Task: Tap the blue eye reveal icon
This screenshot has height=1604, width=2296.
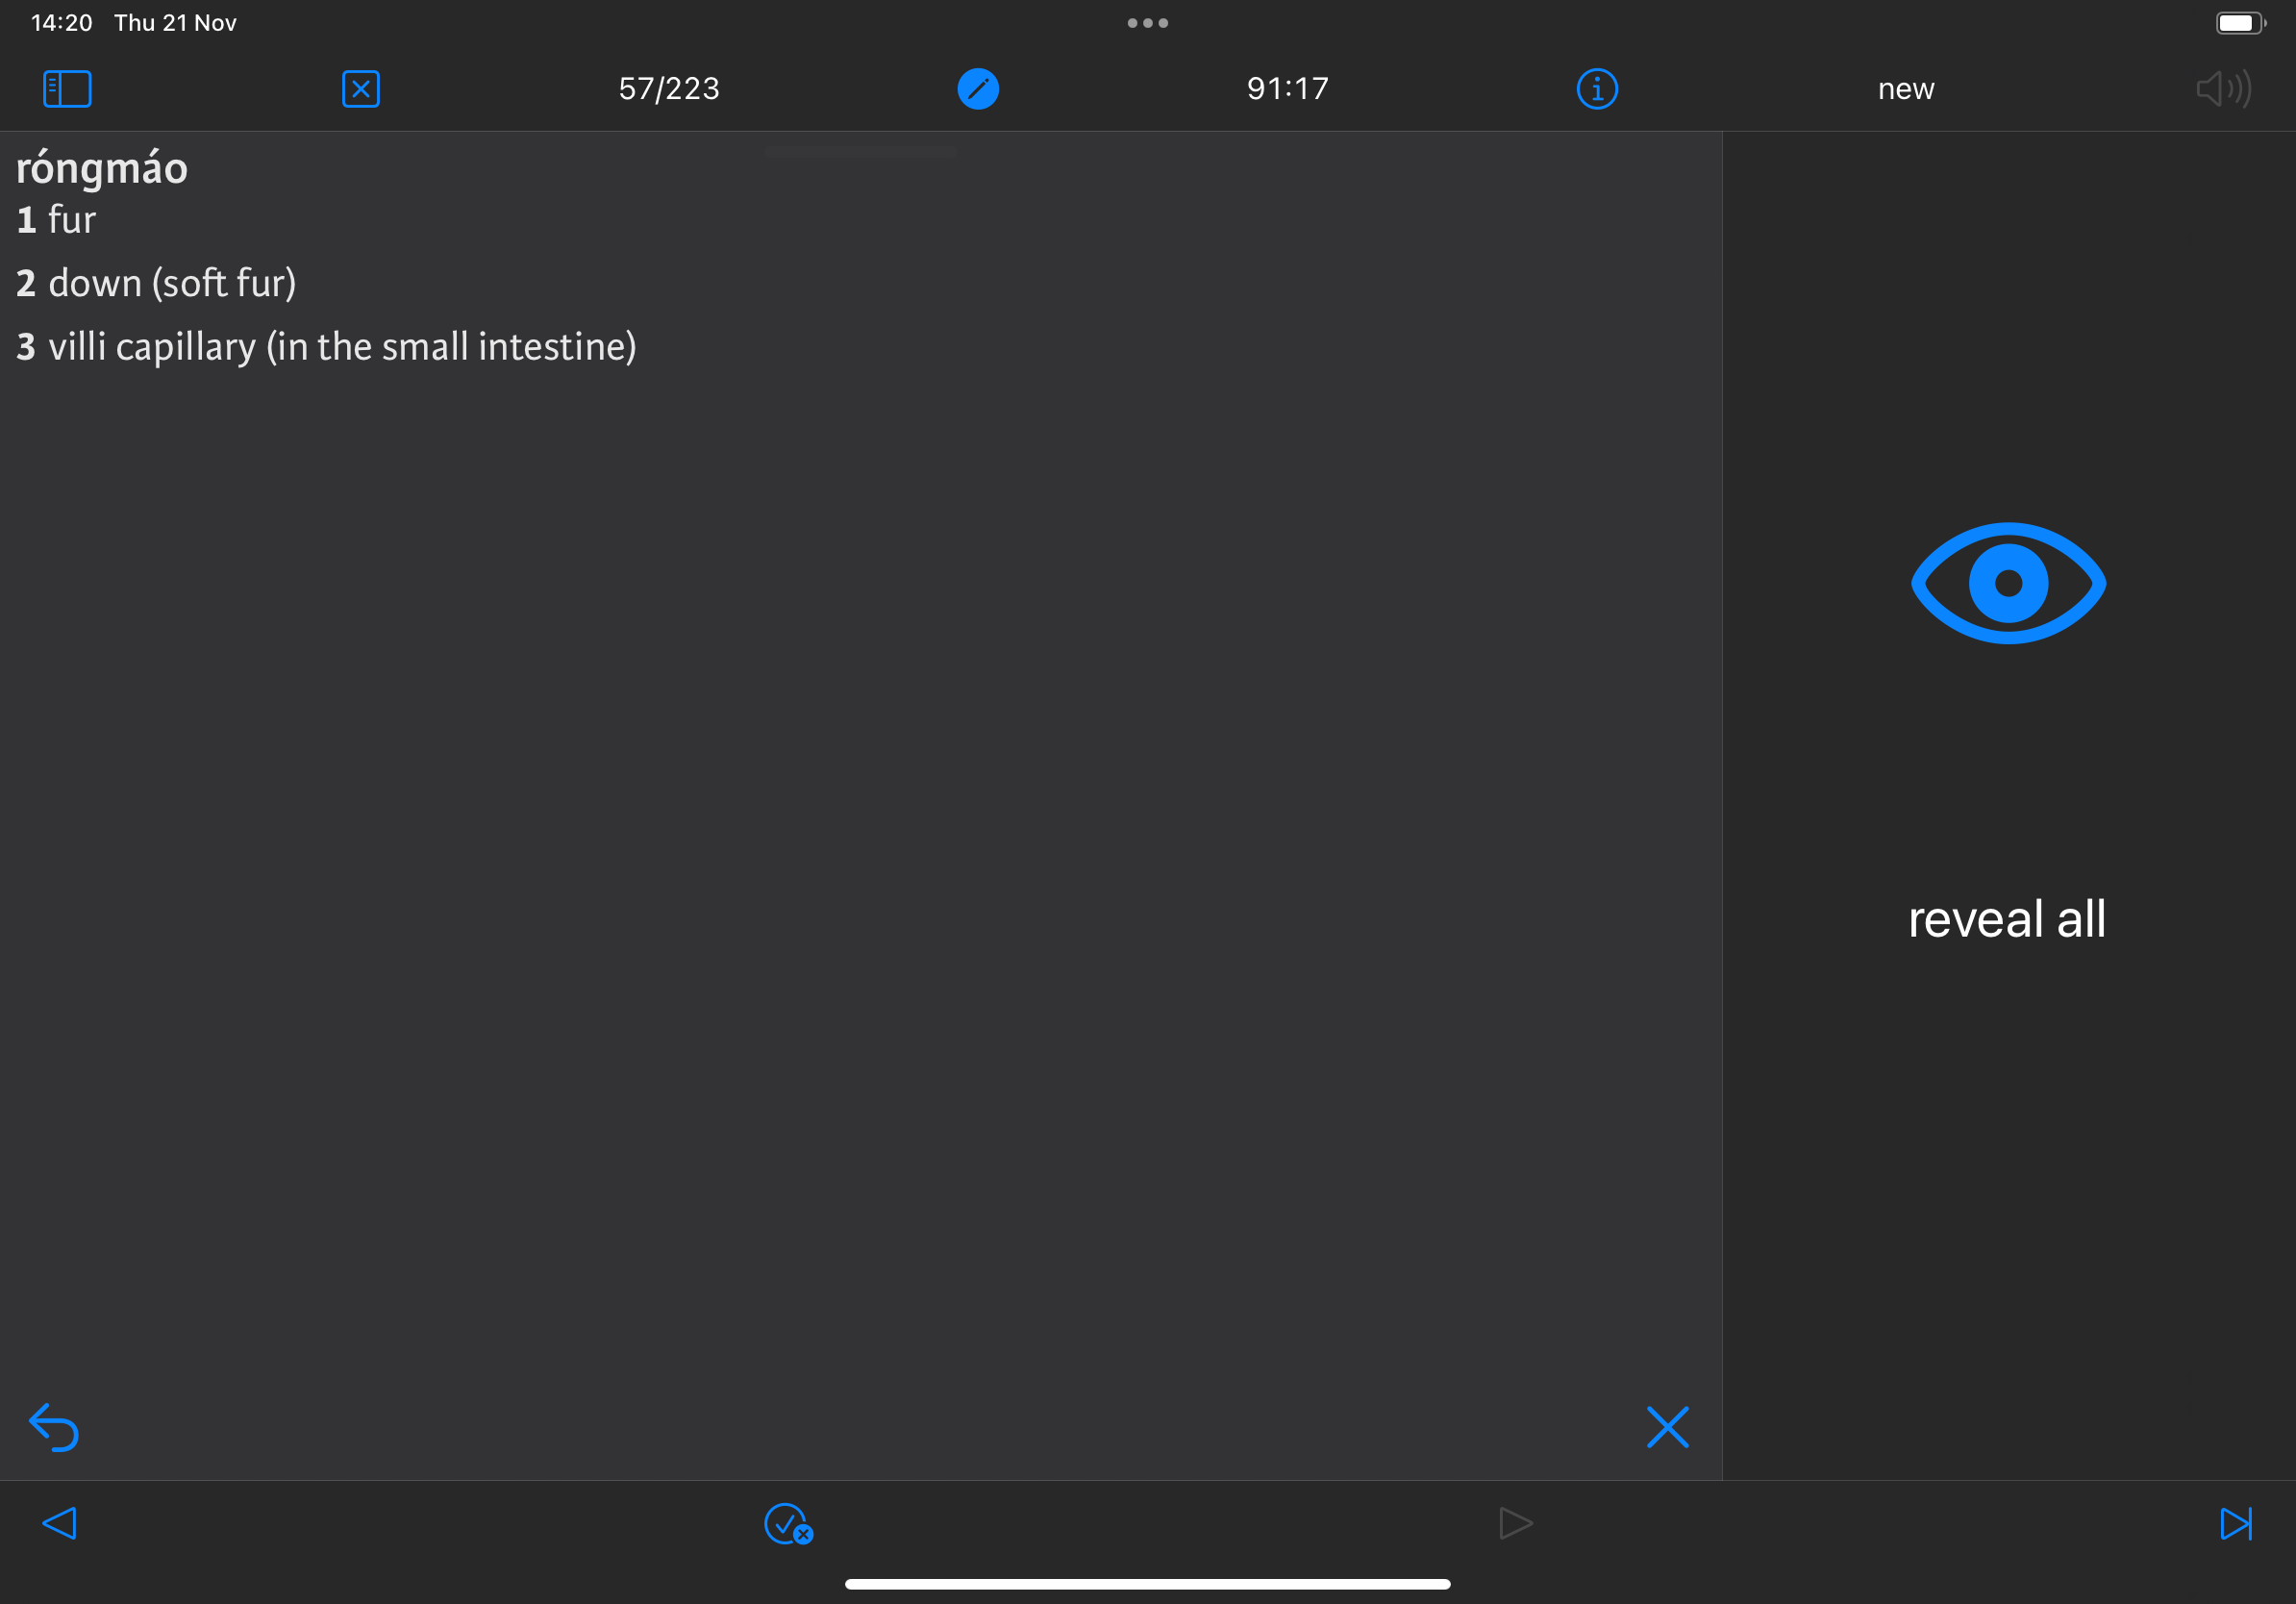Action: pyautogui.click(x=2008, y=583)
